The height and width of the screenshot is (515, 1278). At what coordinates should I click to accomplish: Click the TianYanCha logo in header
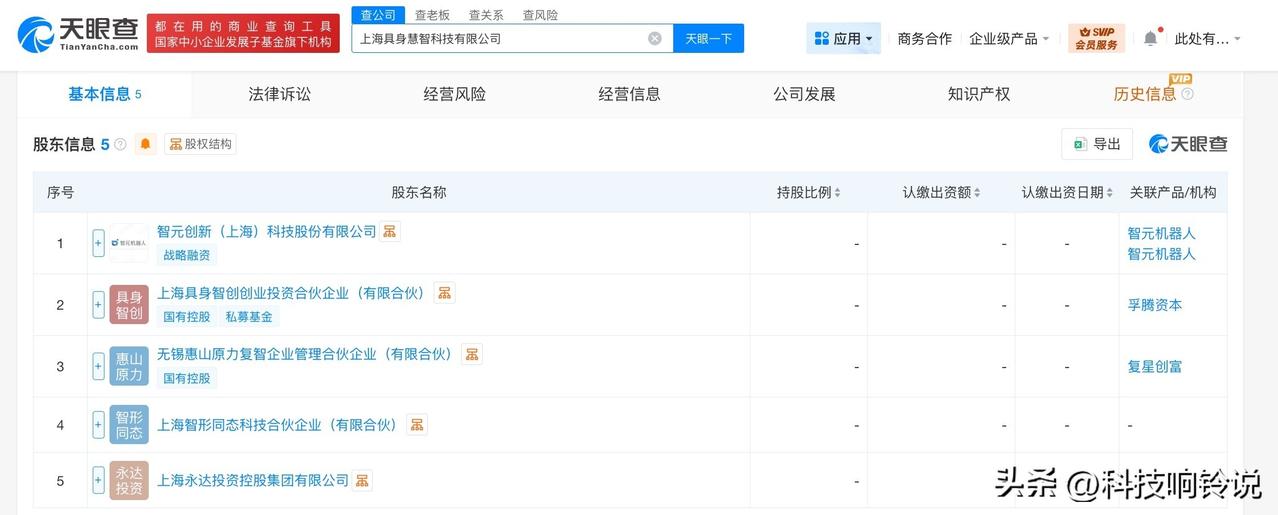coord(78,34)
